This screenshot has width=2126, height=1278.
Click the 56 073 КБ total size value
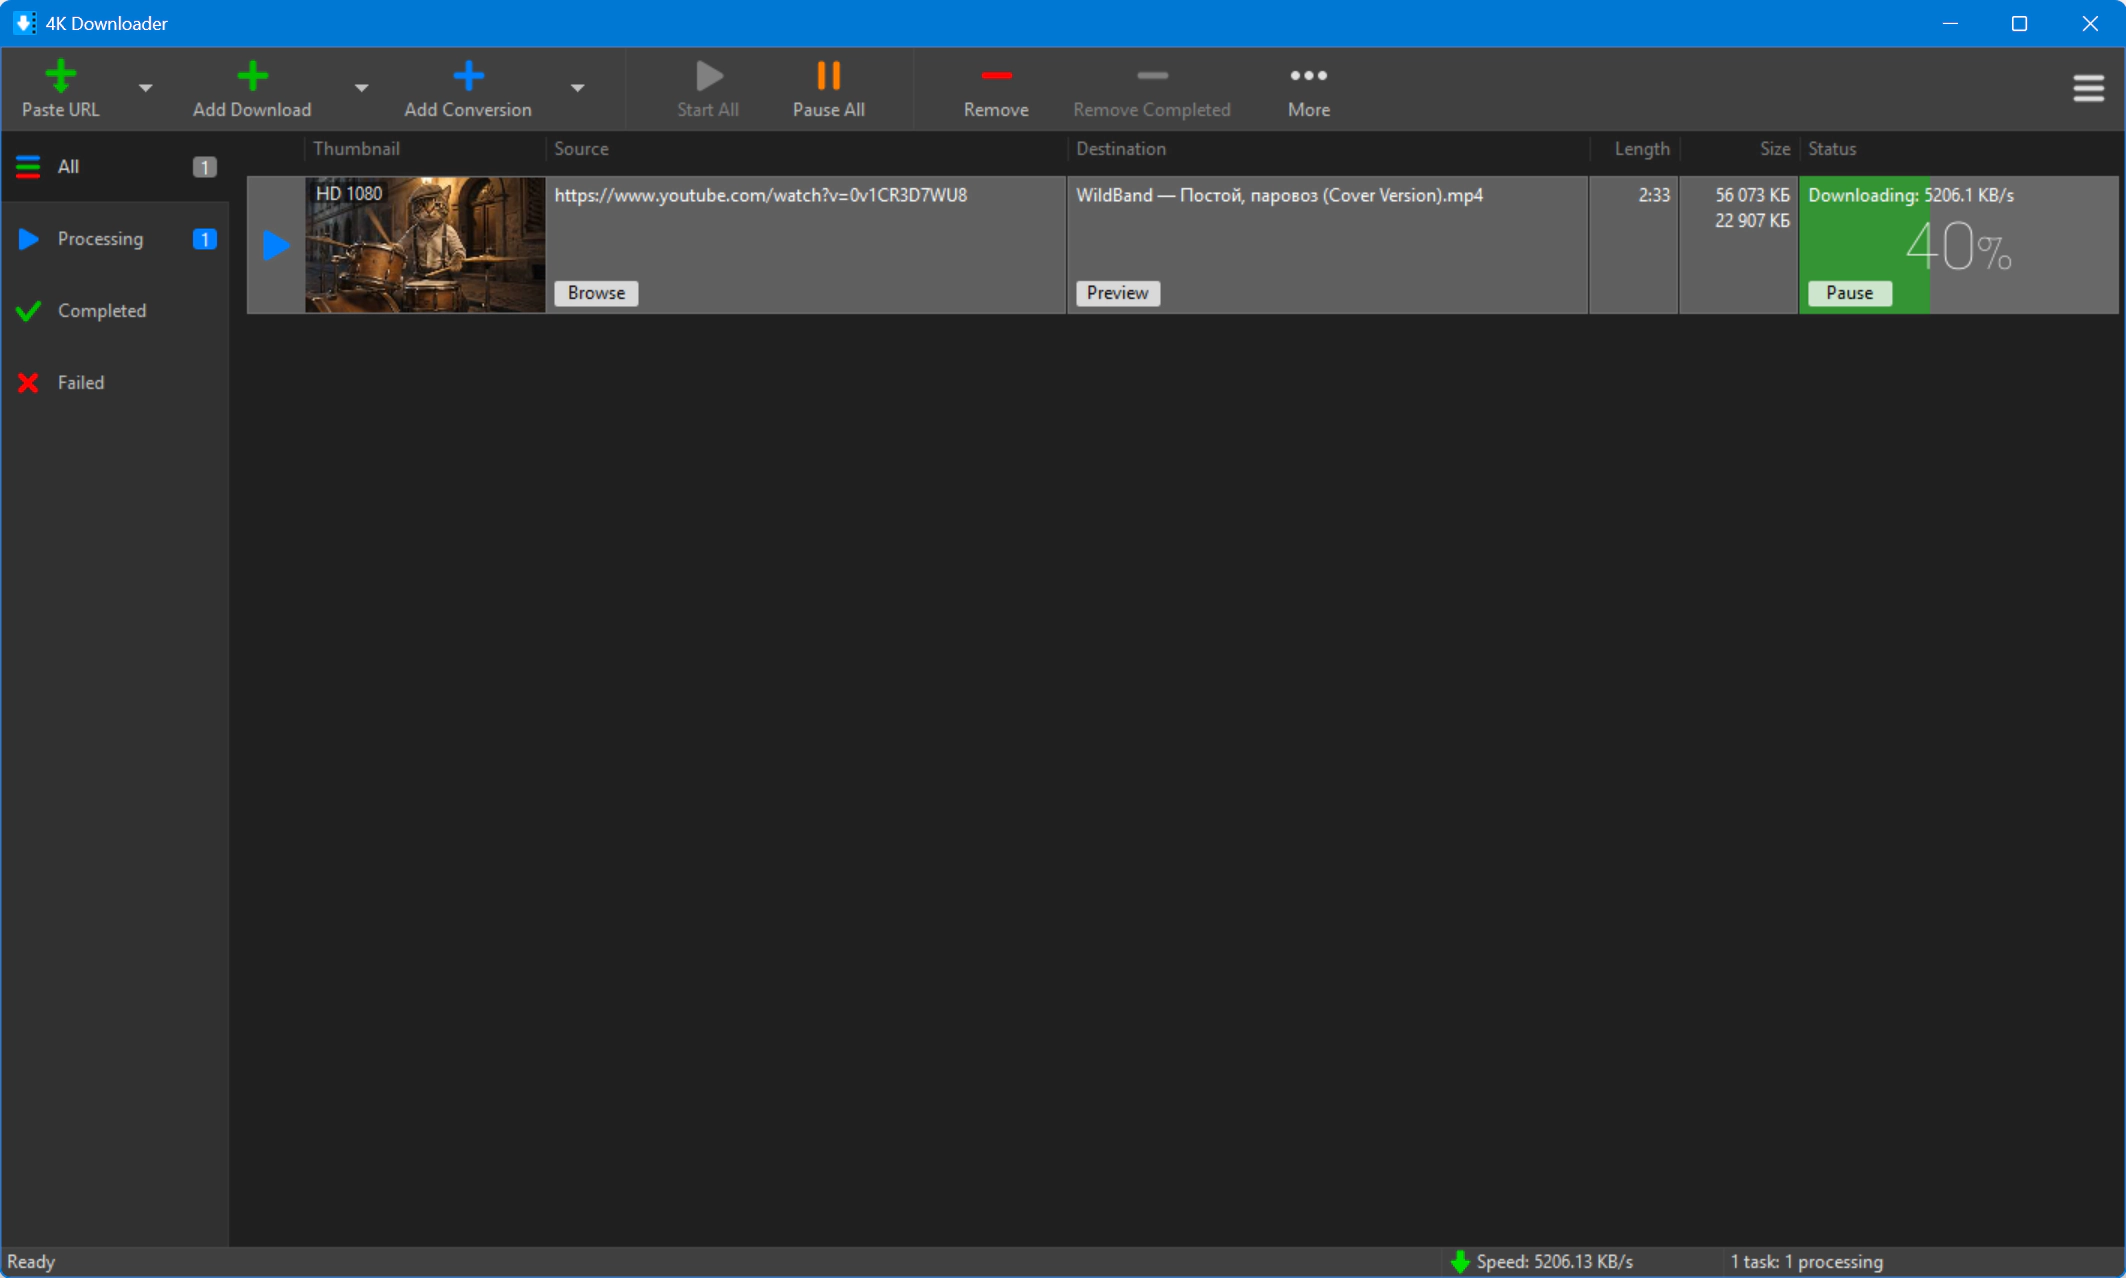click(1752, 195)
